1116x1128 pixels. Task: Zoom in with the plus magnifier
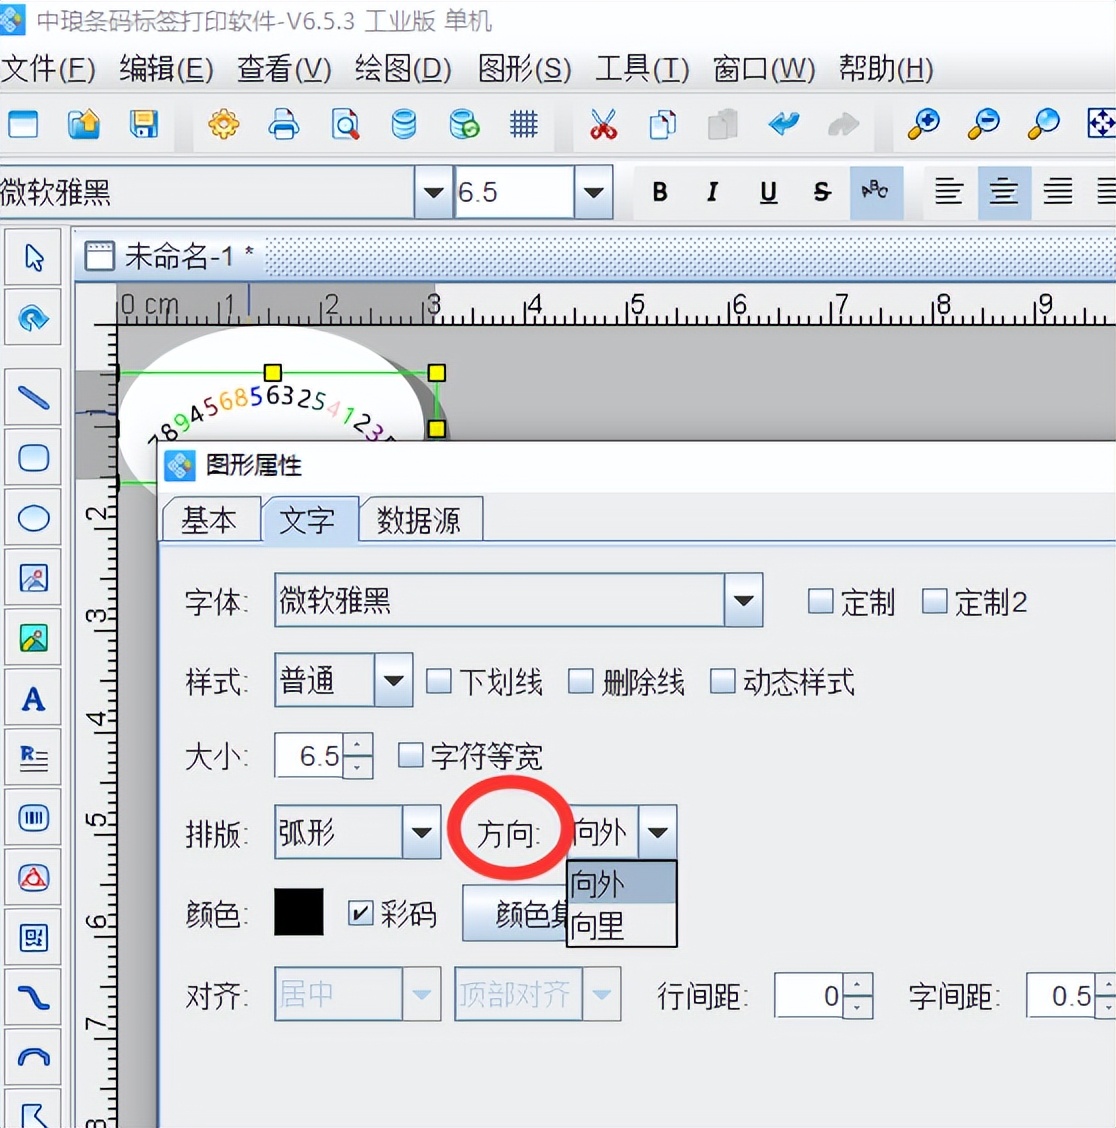click(924, 124)
